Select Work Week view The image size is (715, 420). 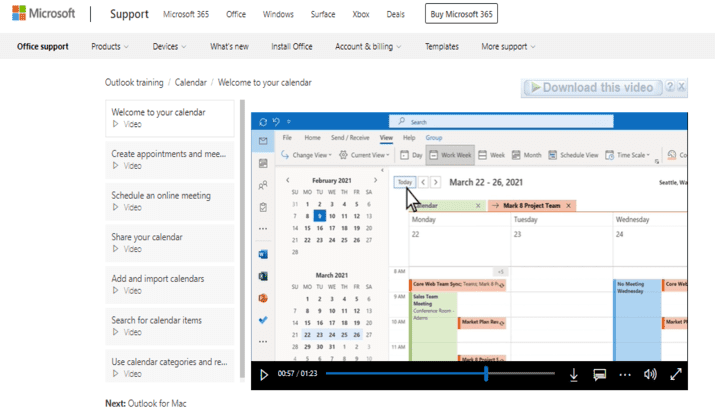pos(450,155)
